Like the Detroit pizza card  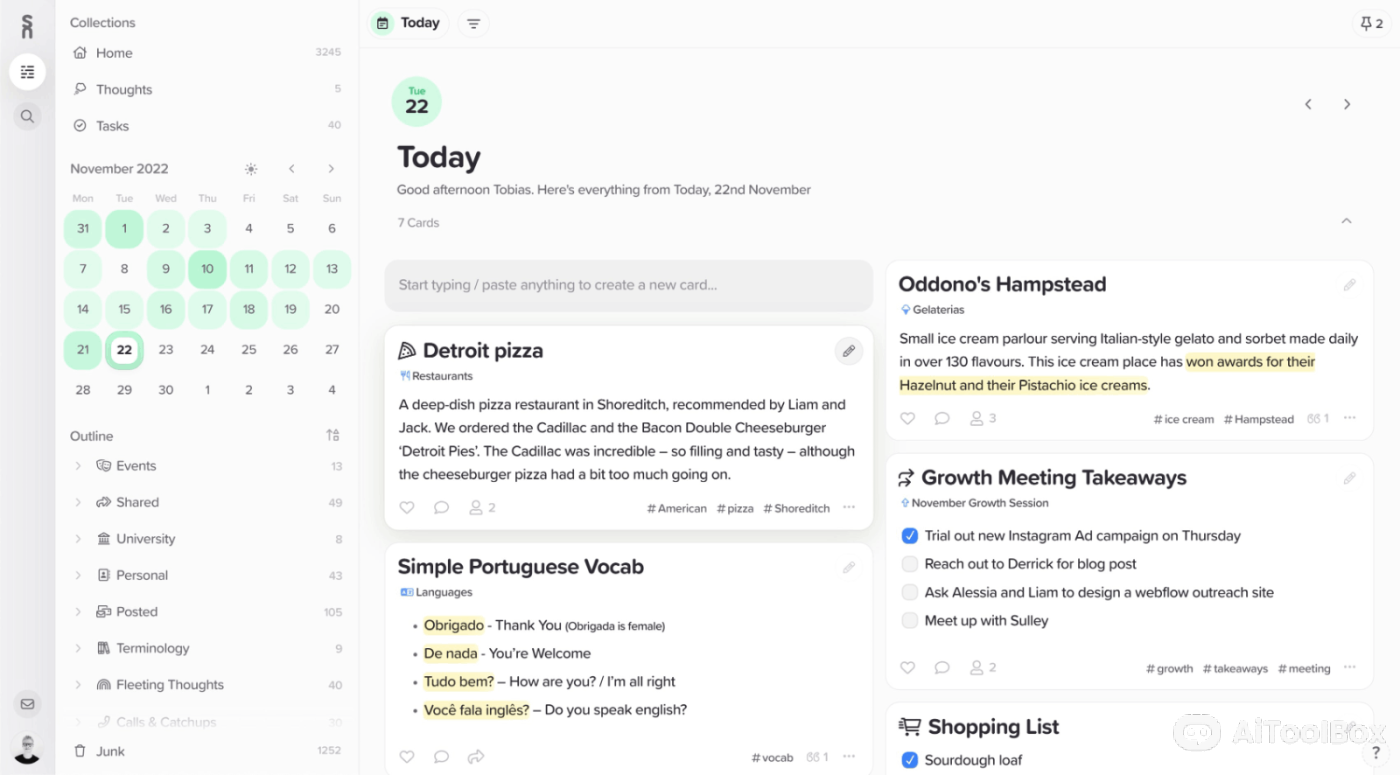tap(407, 508)
